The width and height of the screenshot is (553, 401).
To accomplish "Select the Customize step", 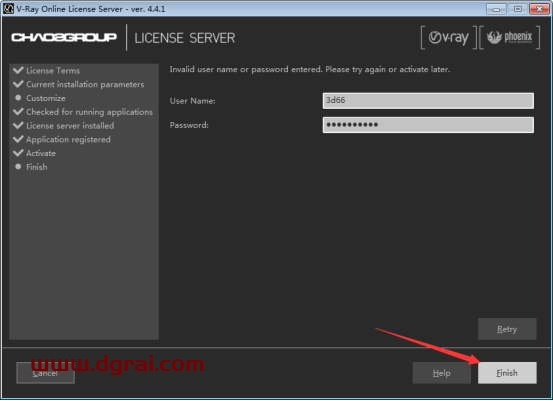I will point(46,98).
